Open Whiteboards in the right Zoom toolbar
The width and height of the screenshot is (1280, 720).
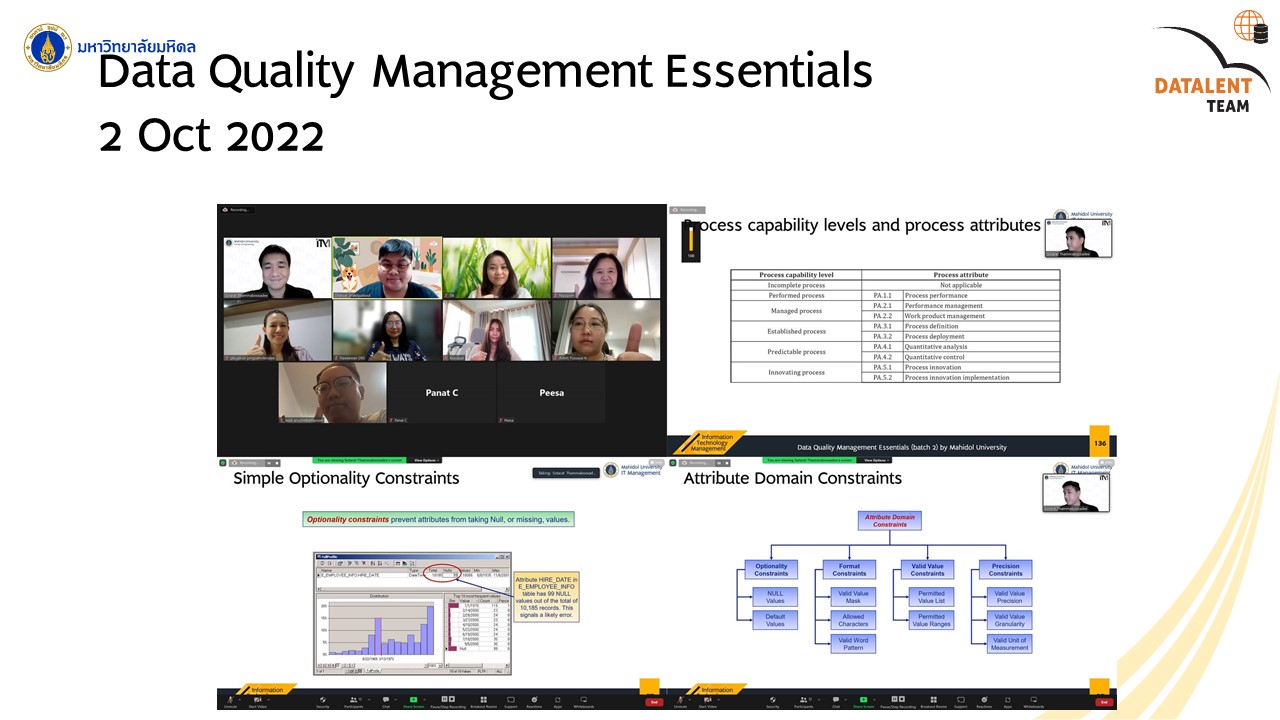(1032, 701)
